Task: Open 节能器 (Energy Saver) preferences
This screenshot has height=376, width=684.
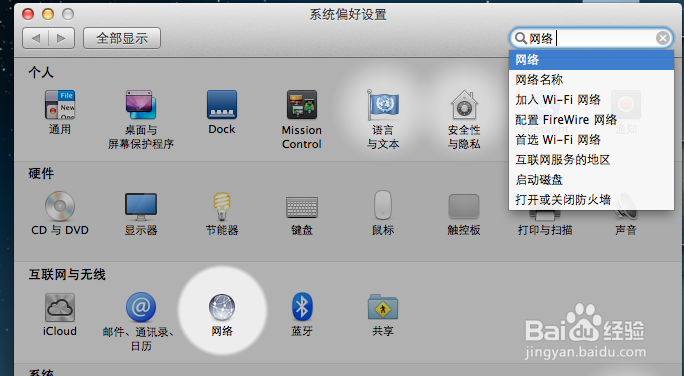Action: pyautogui.click(x=222, y=206)
